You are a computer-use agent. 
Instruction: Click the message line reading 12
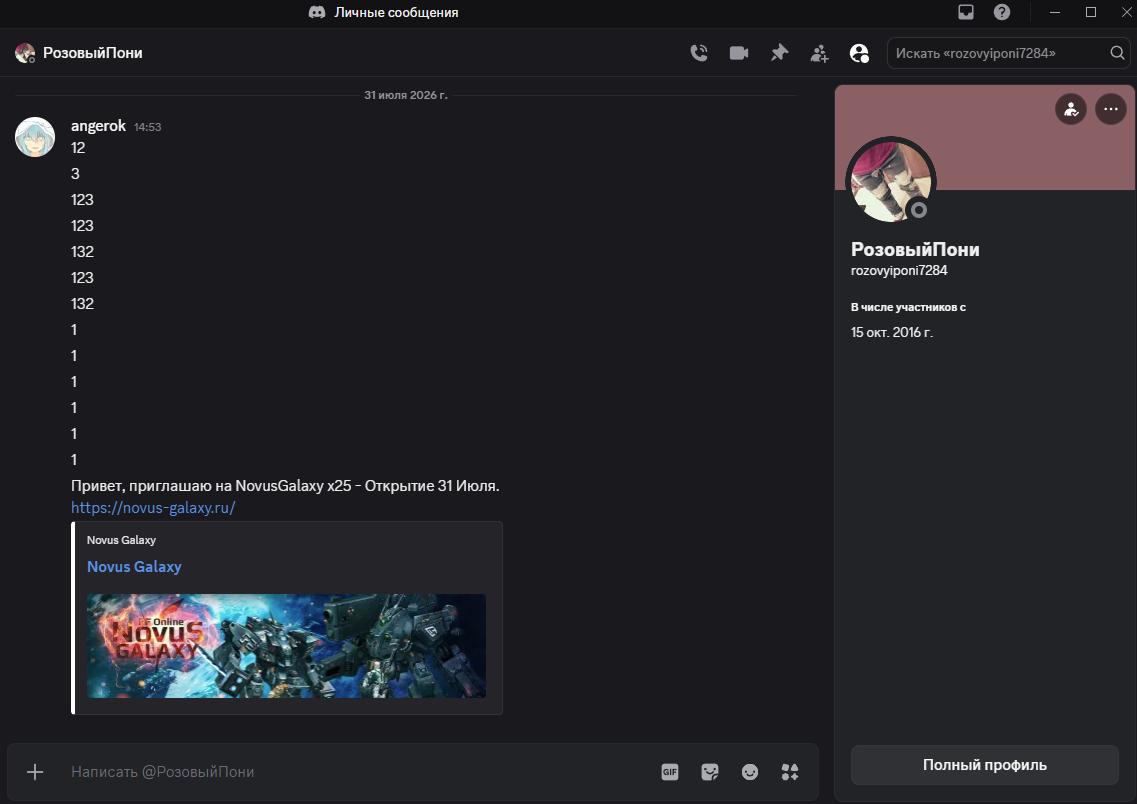coord(78,148)
